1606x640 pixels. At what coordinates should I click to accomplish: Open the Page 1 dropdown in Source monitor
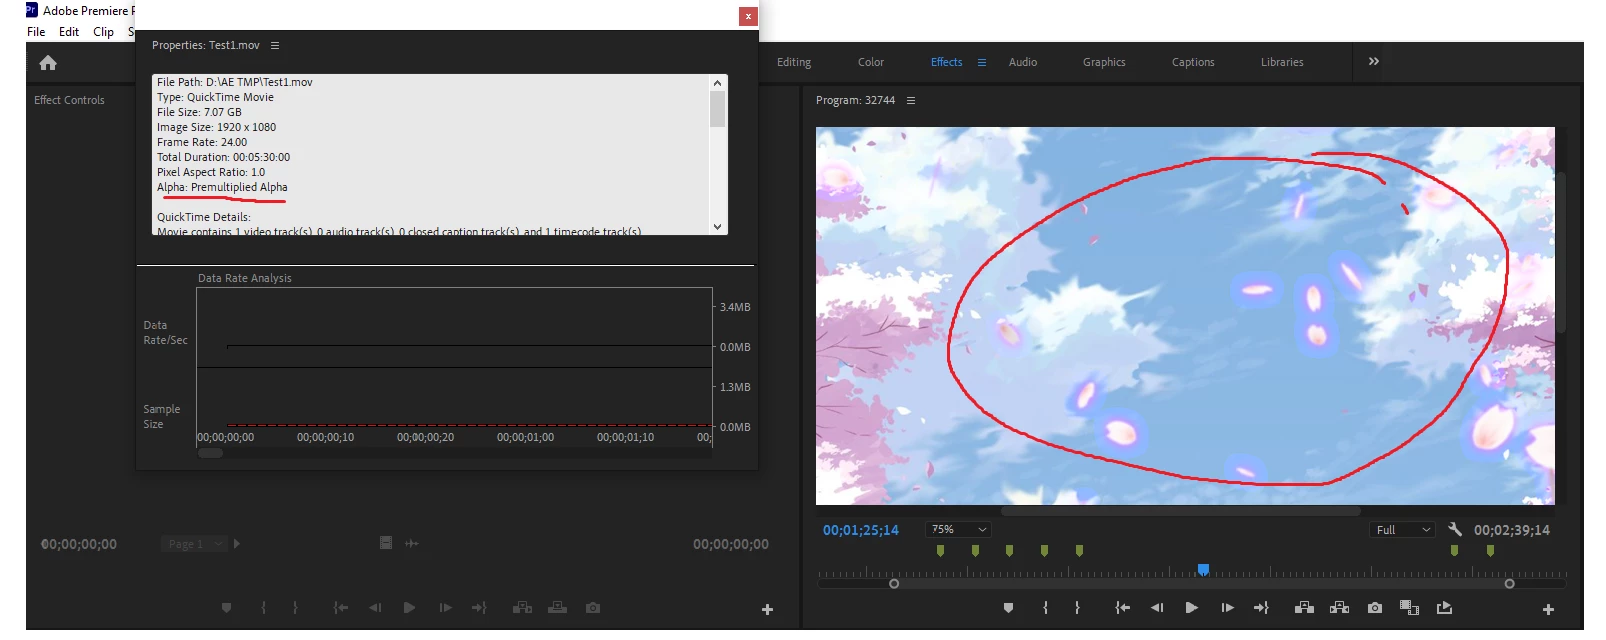click(194, 544)
